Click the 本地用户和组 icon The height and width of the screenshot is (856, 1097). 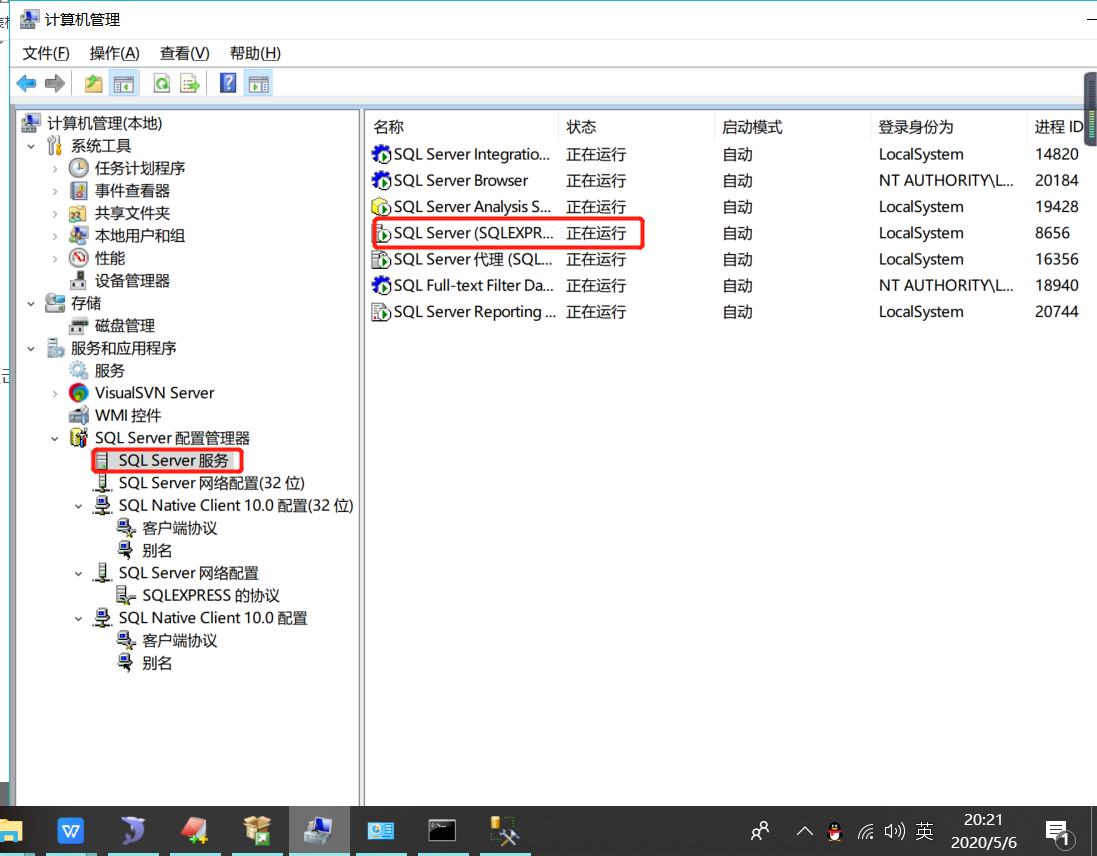point(78,236)
